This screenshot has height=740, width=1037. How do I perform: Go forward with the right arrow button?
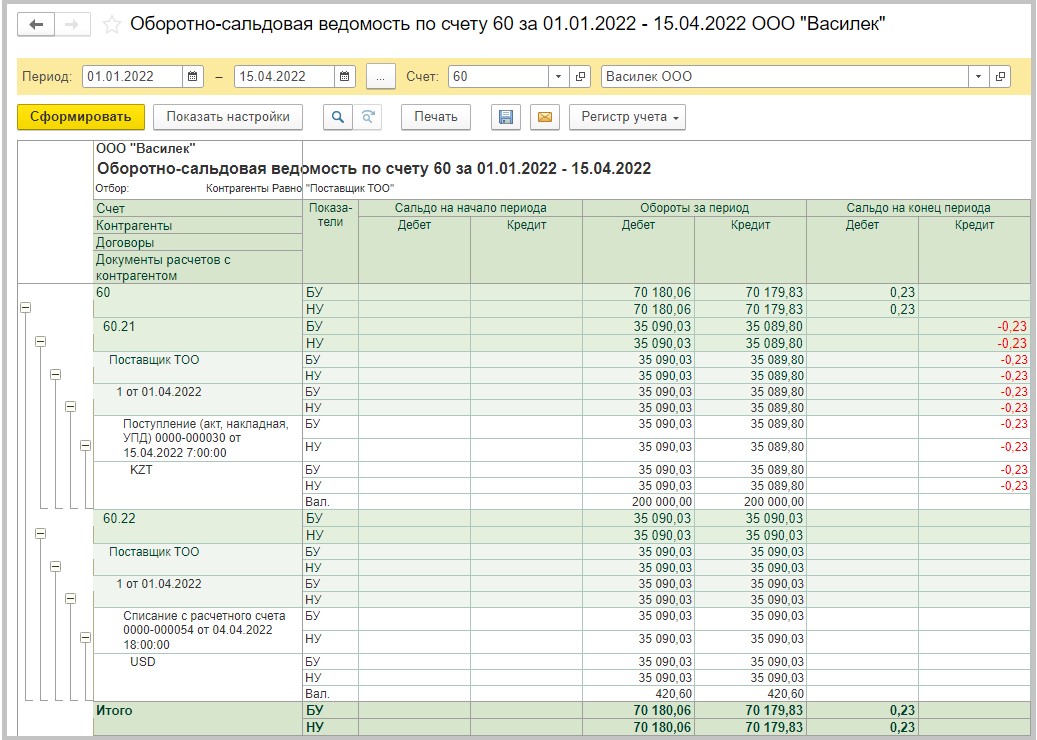72,25
